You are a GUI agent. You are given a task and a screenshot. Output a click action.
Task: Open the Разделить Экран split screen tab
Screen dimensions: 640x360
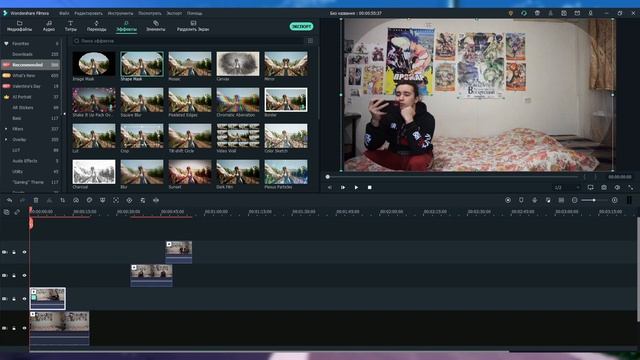[x=193, y=26]
